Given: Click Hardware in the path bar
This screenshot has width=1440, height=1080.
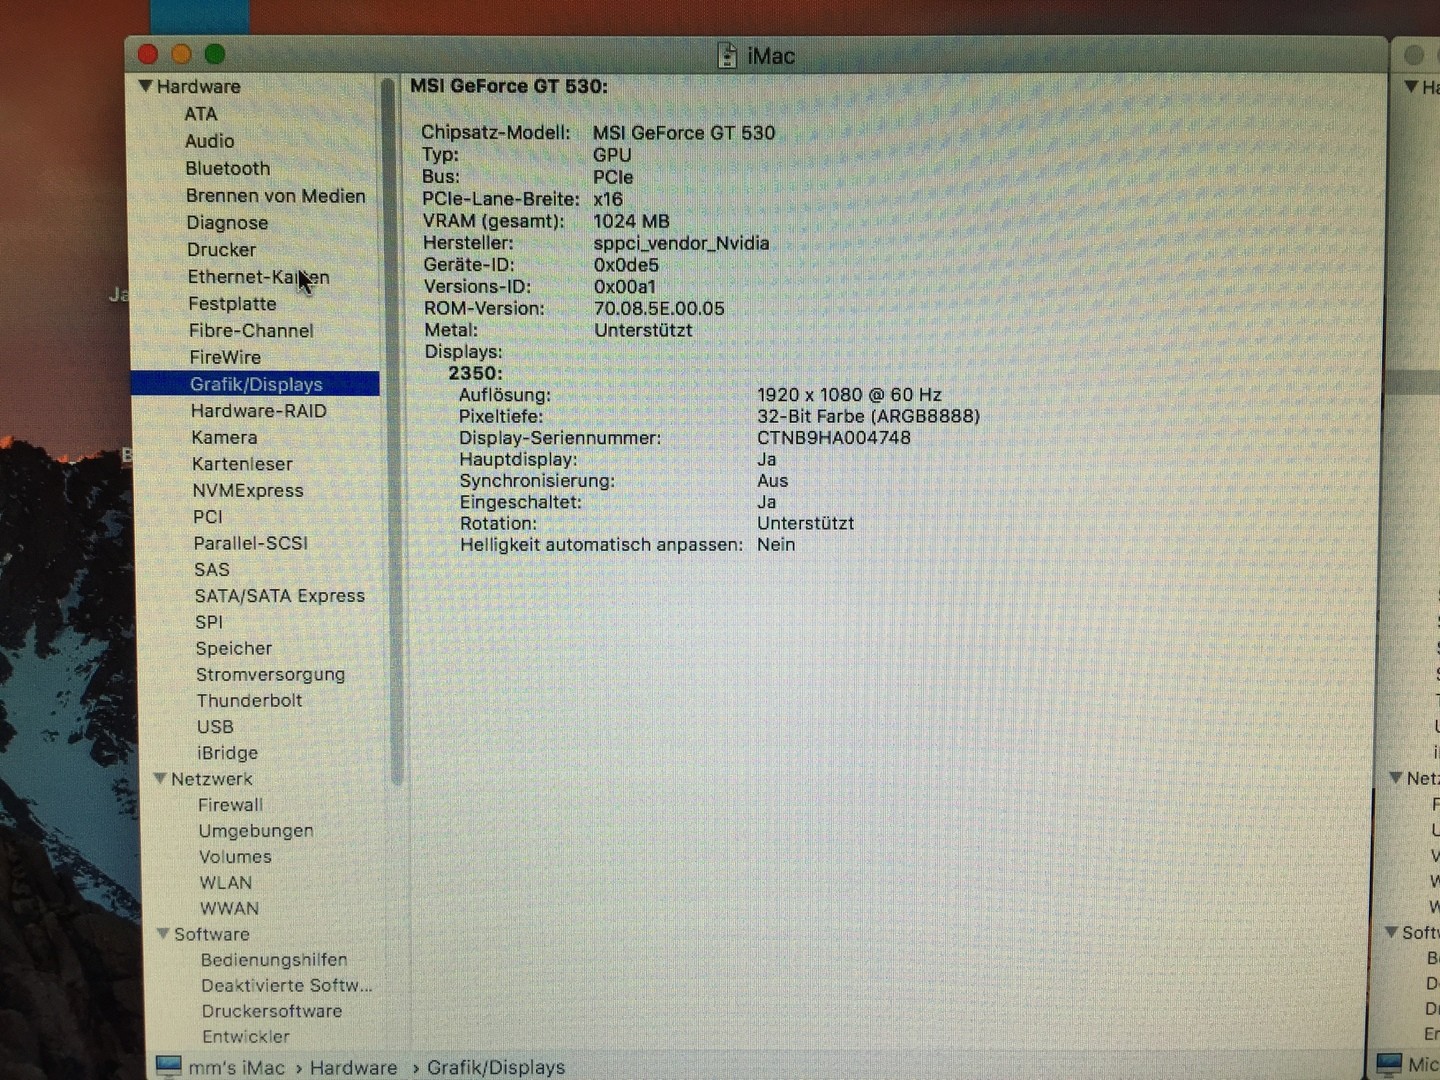Looking at the screenshot, I should coord(353,1067).
